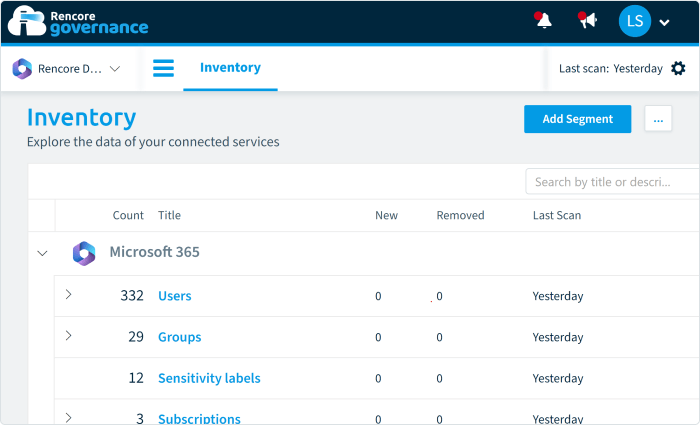Screen dimensions: 700x426
Task: Open the Subscriptions link
Action: pos(199,419)
